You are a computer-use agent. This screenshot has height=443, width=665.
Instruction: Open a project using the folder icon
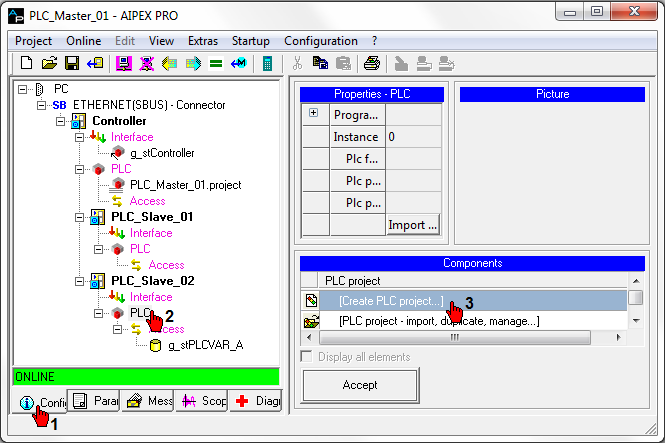49,64
